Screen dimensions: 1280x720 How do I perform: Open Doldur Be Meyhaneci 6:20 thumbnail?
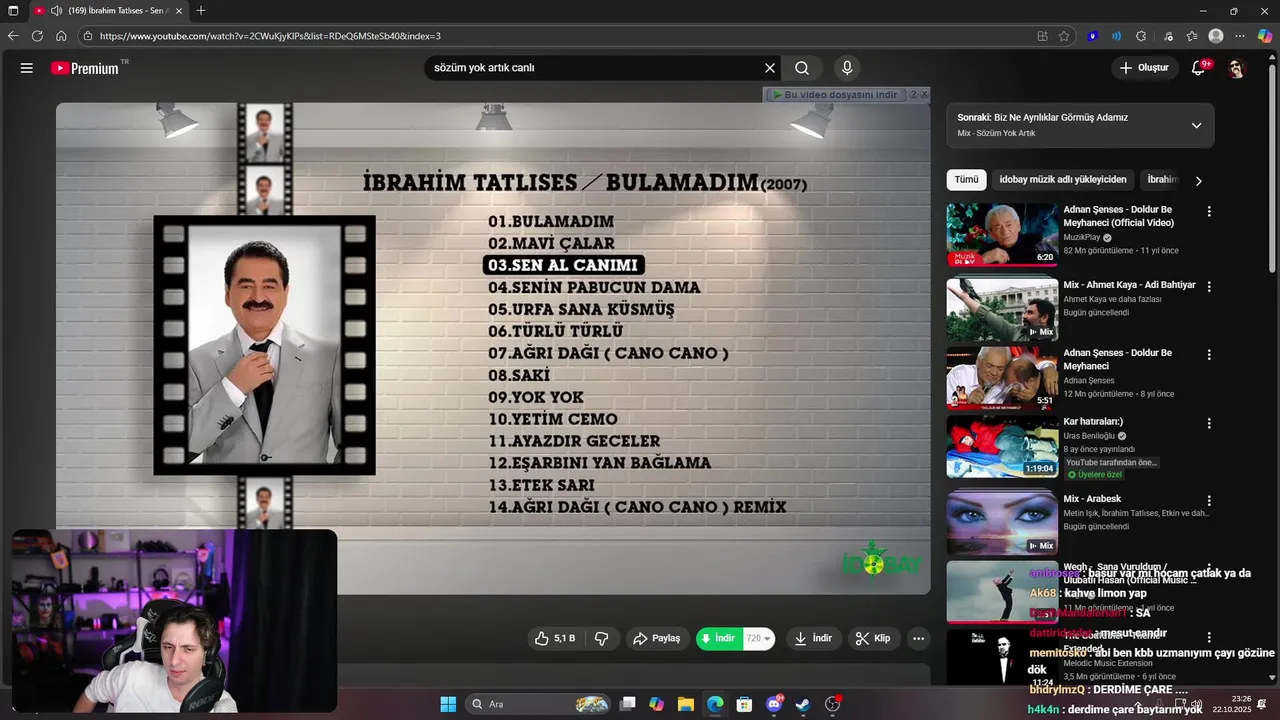tap(1002, 234)
